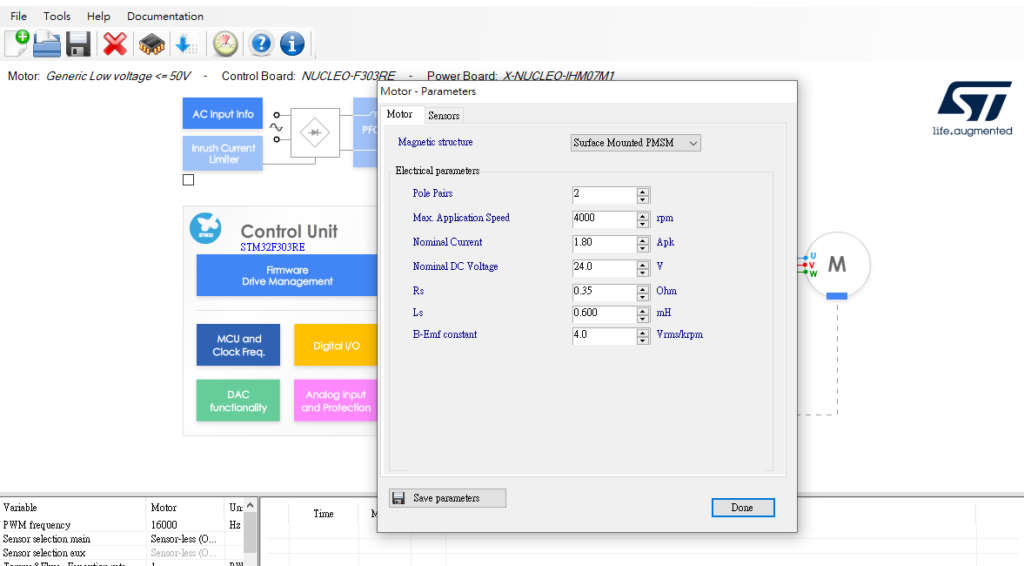Click the Done button
The image size is (1024, 566).
pos(743,507)
